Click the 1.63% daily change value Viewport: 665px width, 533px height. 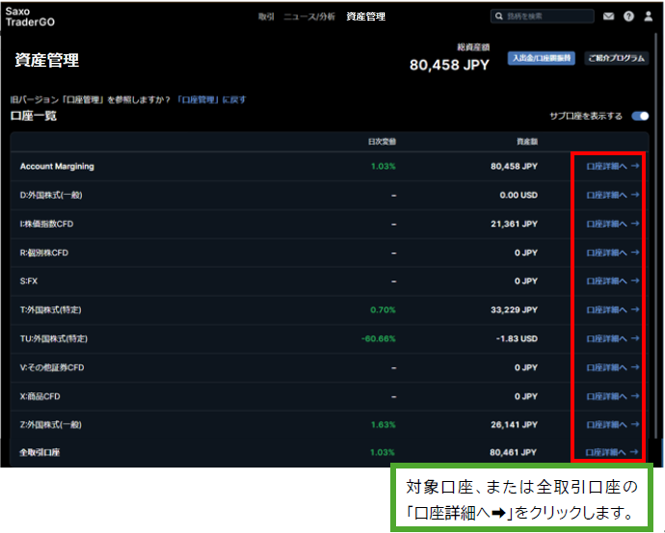383,424
